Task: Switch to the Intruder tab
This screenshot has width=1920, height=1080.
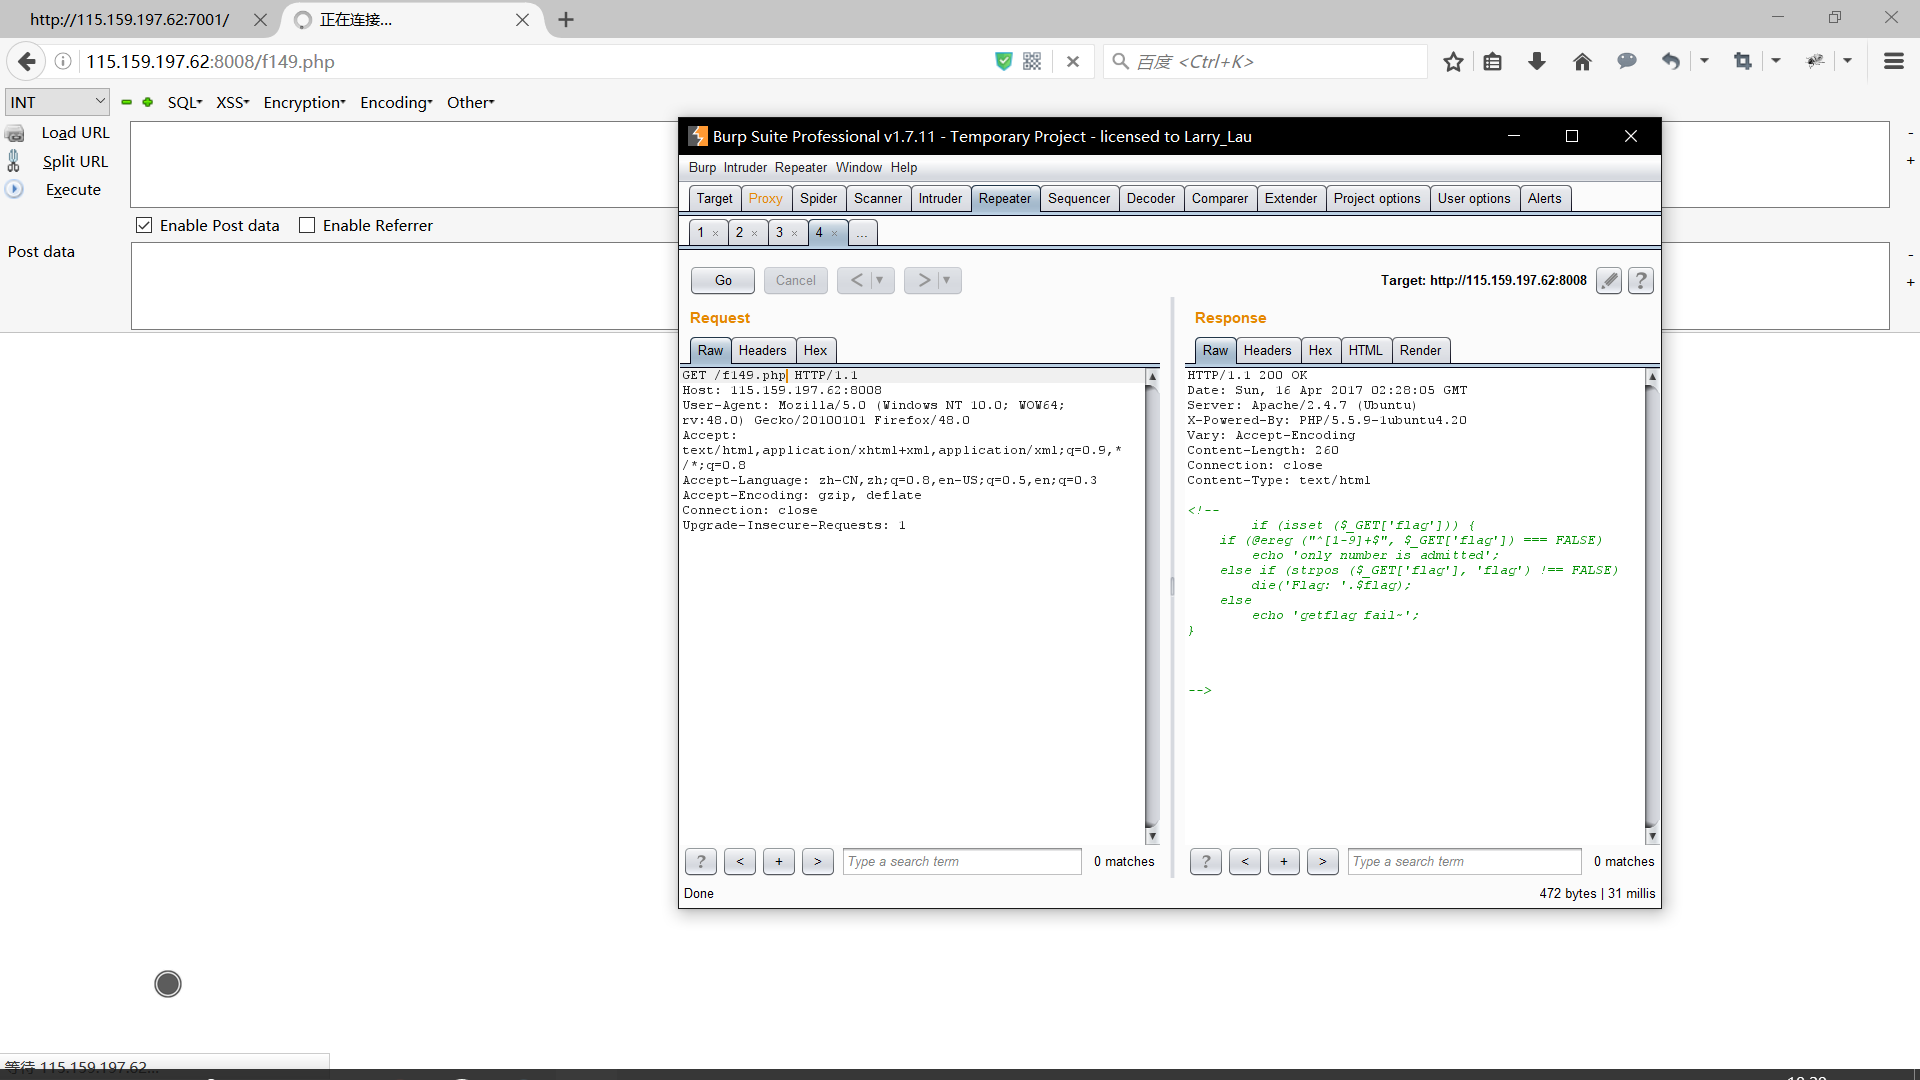Action: coord(940,198)
